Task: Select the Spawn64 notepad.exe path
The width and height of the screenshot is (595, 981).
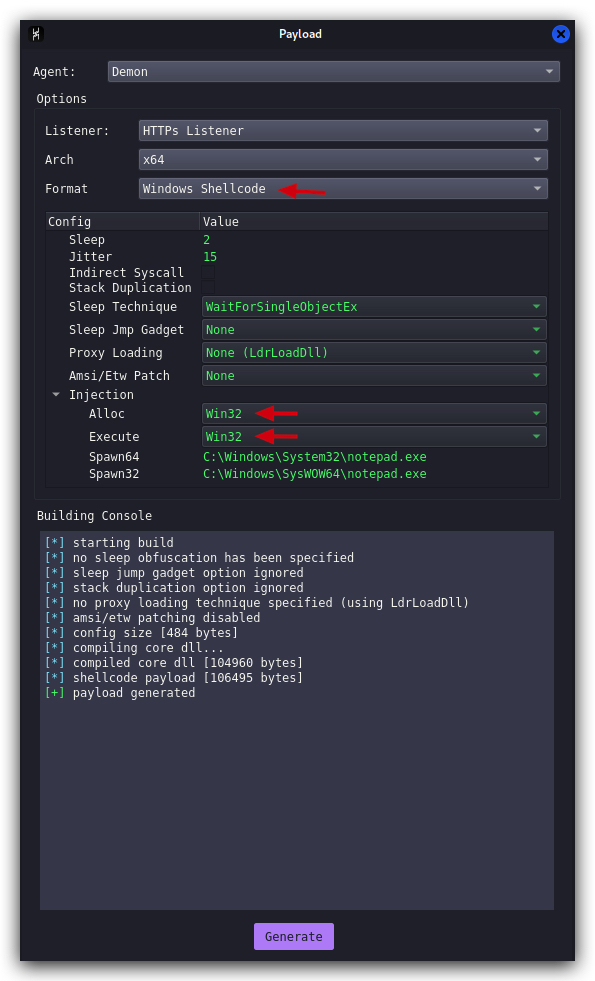Action: (315, 457)
